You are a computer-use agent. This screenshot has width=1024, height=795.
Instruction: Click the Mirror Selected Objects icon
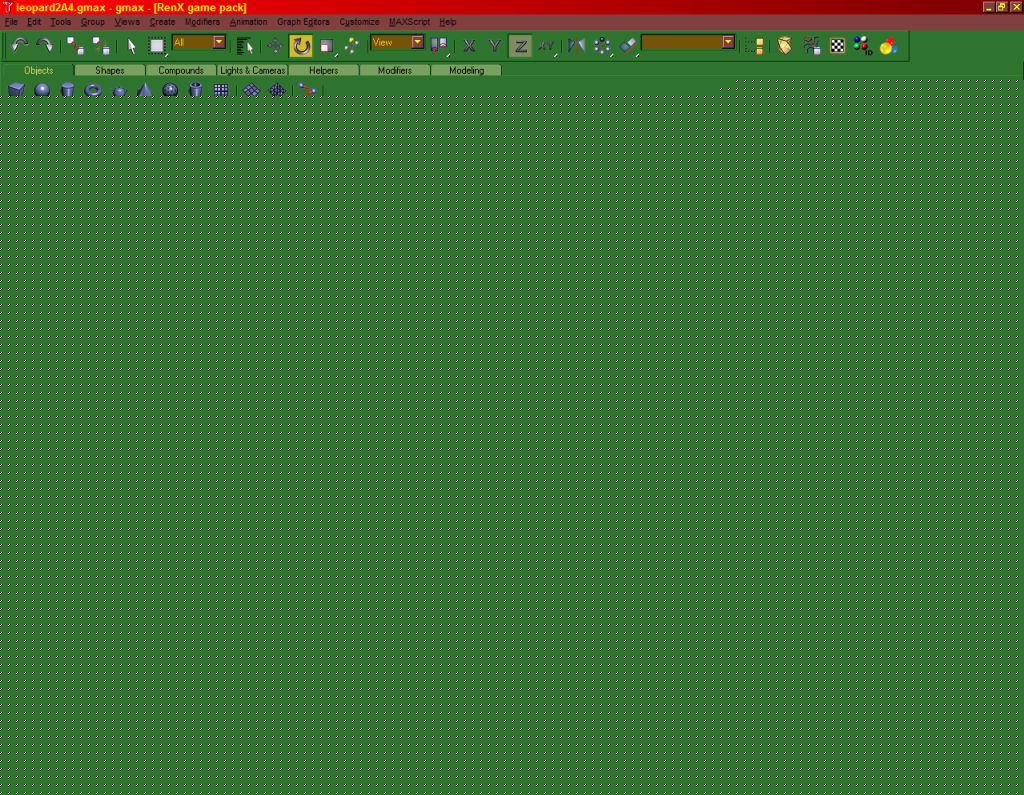[x=576, y=45]
